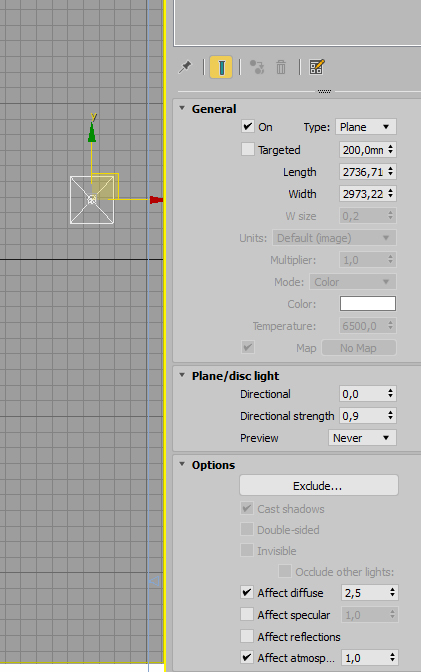Open the Type dropdown showing Plane
The height and width of the screenshot is (672, 421).
pyautogui.click(x=366, y=127)
